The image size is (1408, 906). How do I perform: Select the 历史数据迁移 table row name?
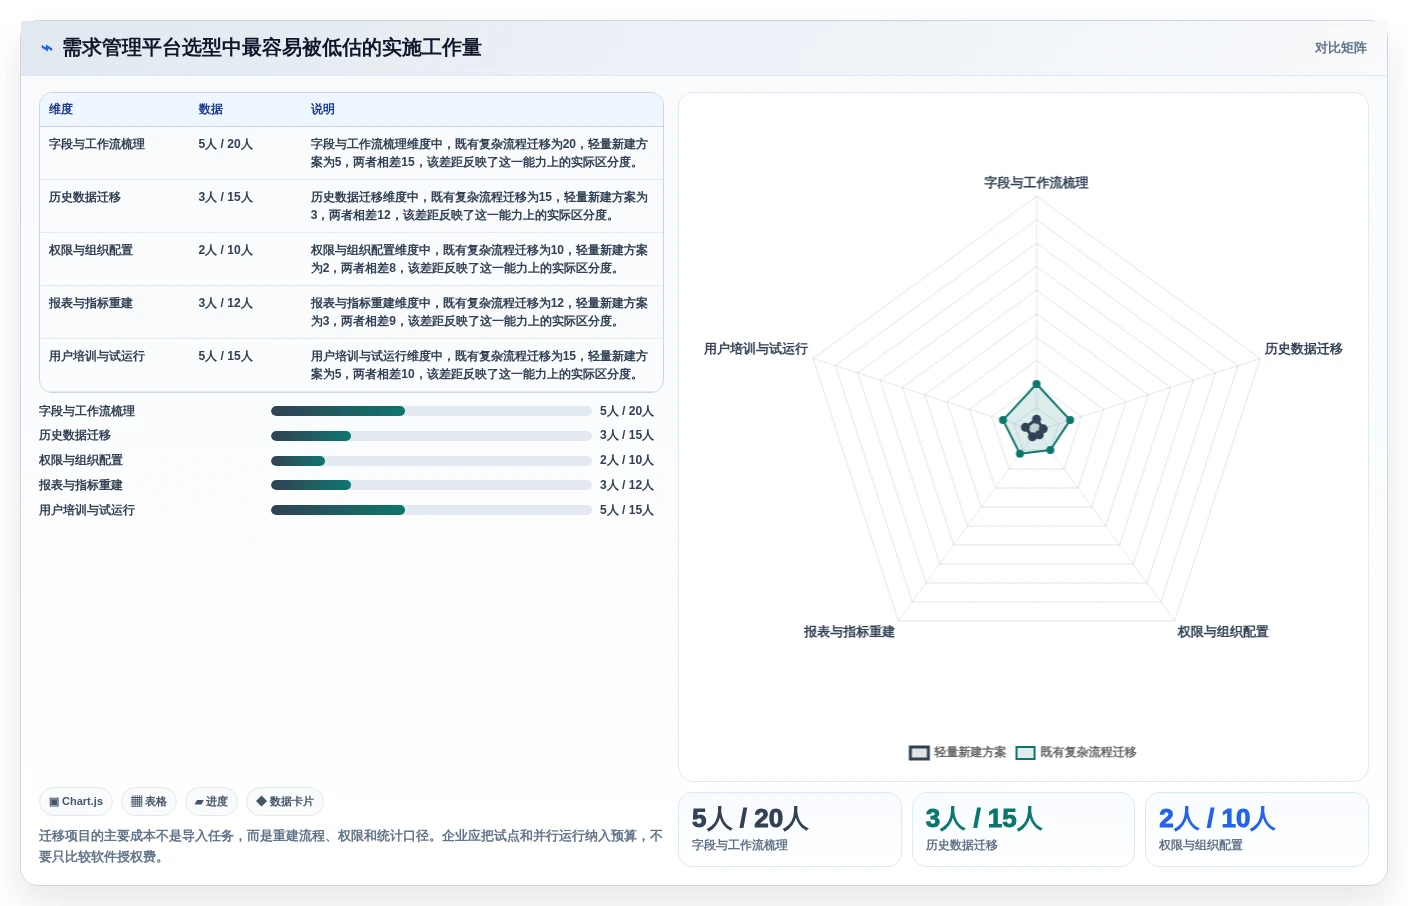85,197
